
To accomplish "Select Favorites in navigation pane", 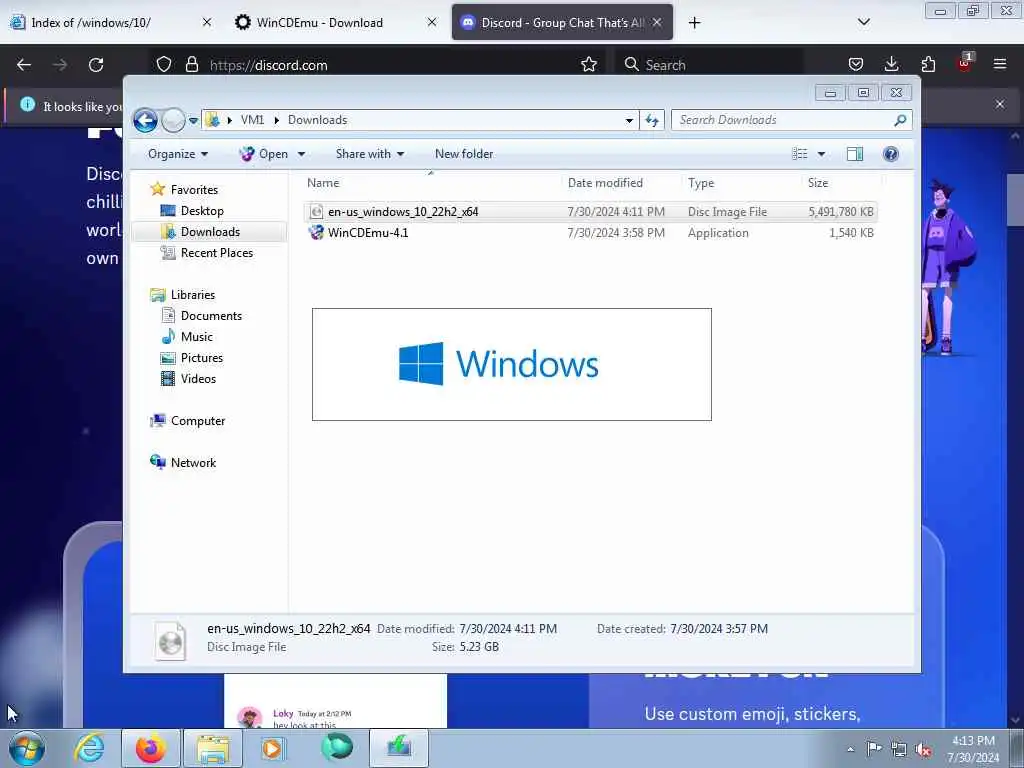I will pos(194,189).
